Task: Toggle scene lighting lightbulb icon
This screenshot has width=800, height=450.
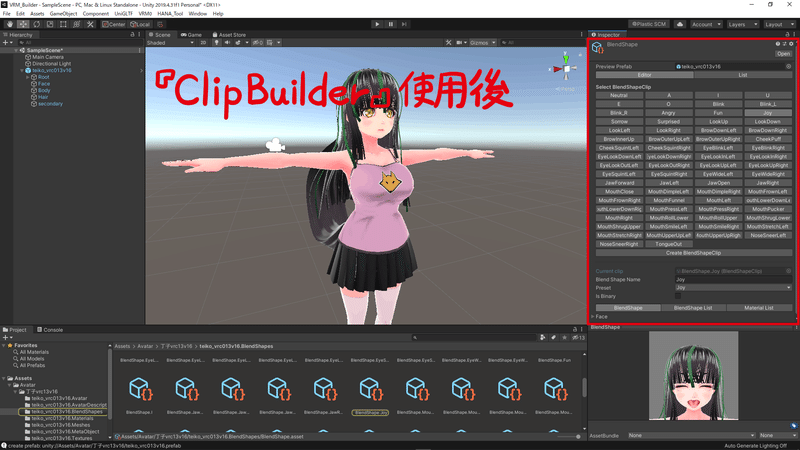Action: 217,43
